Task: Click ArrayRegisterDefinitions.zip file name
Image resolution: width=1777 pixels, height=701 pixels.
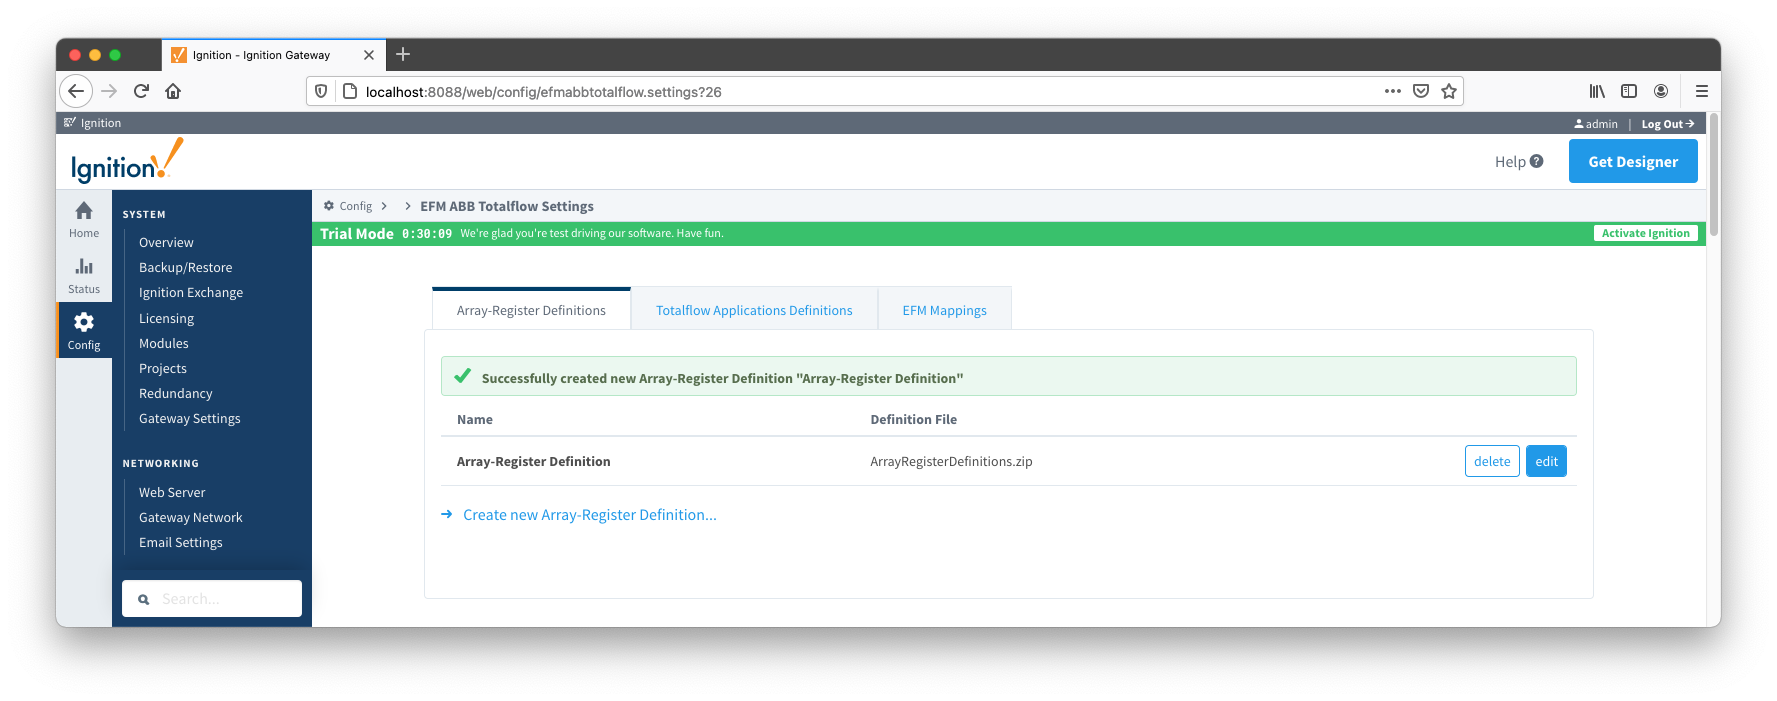Action: [951, 461]
